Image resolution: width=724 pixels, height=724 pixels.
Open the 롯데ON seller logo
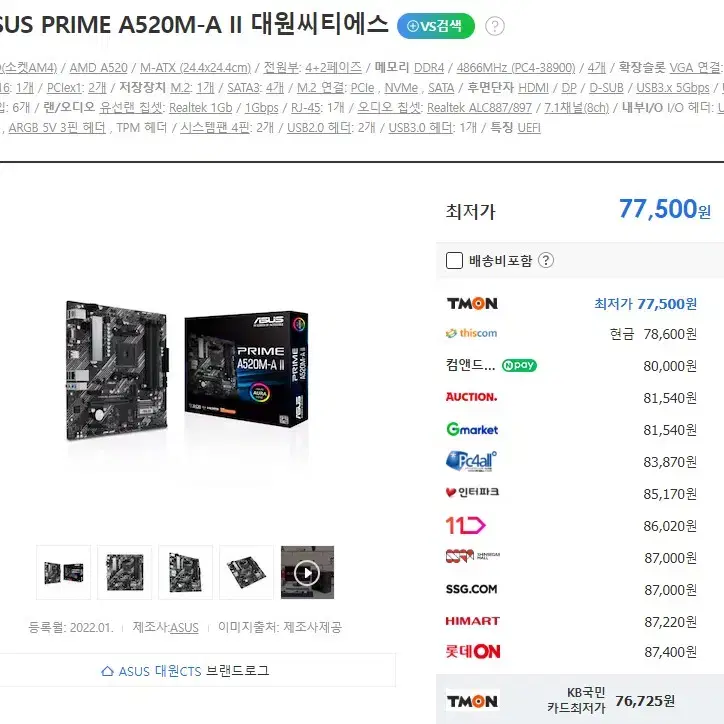473,652
